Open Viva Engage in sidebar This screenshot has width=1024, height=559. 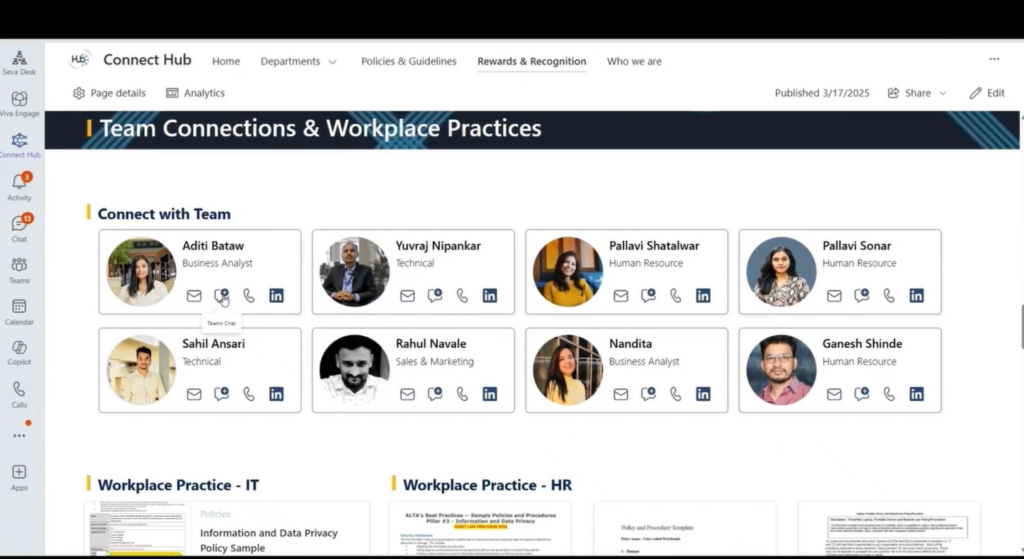tap(19, 104)
